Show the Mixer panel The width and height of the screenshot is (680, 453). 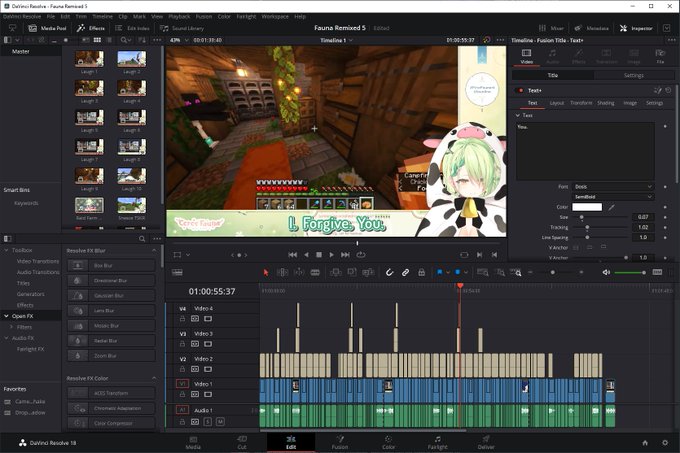click(551, 28)
